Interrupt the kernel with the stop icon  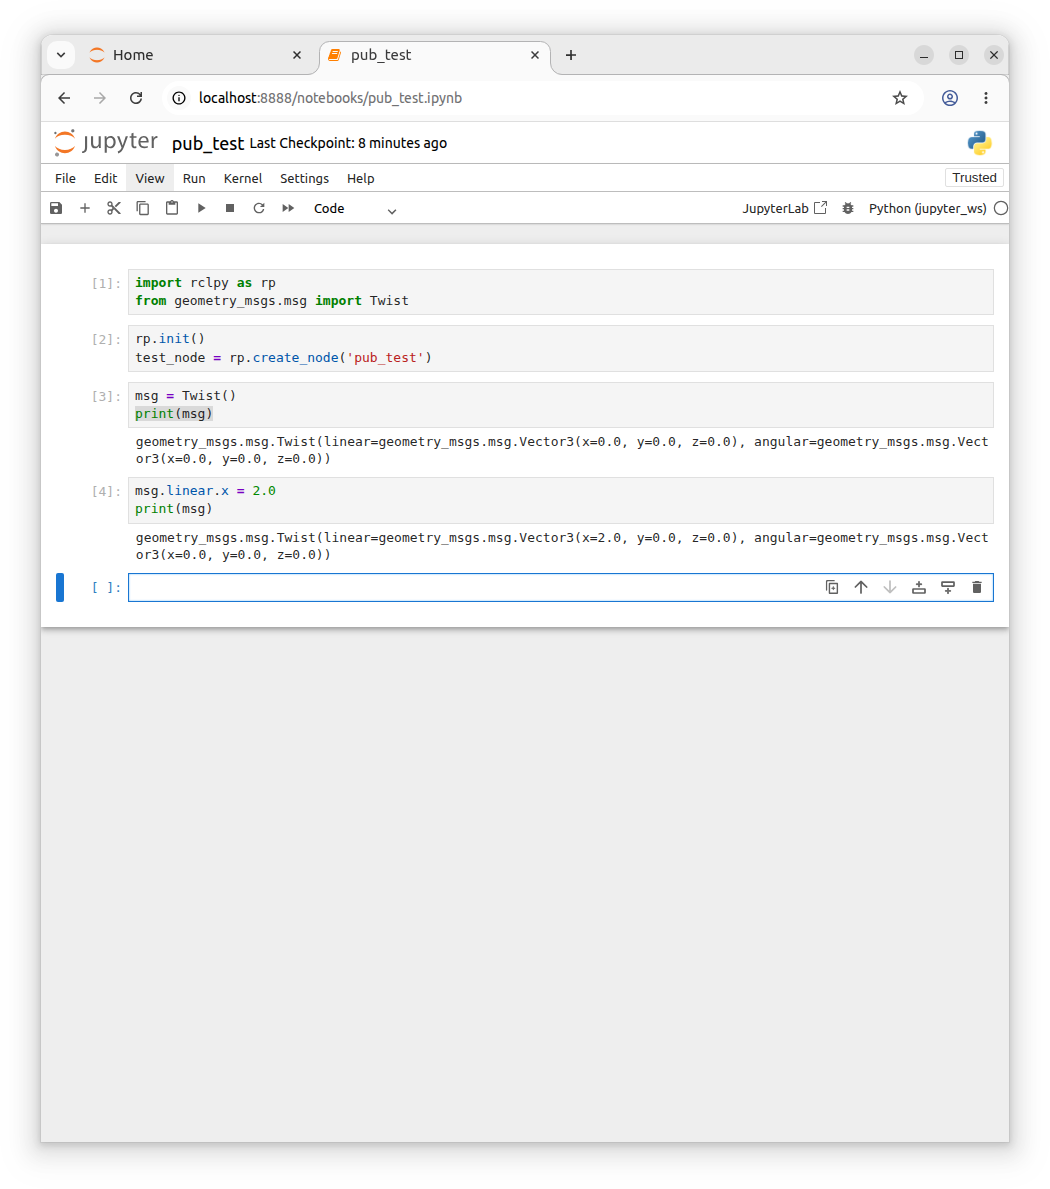[x=230, y=208]
